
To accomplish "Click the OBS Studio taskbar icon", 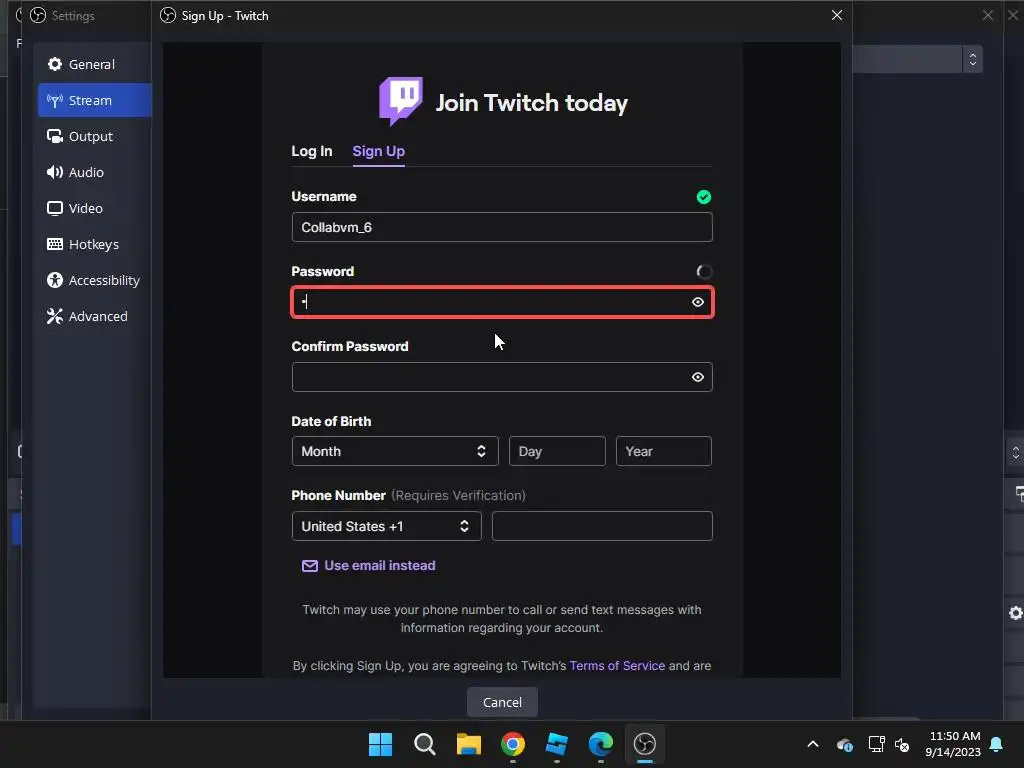I will click(x=645, y=744).
